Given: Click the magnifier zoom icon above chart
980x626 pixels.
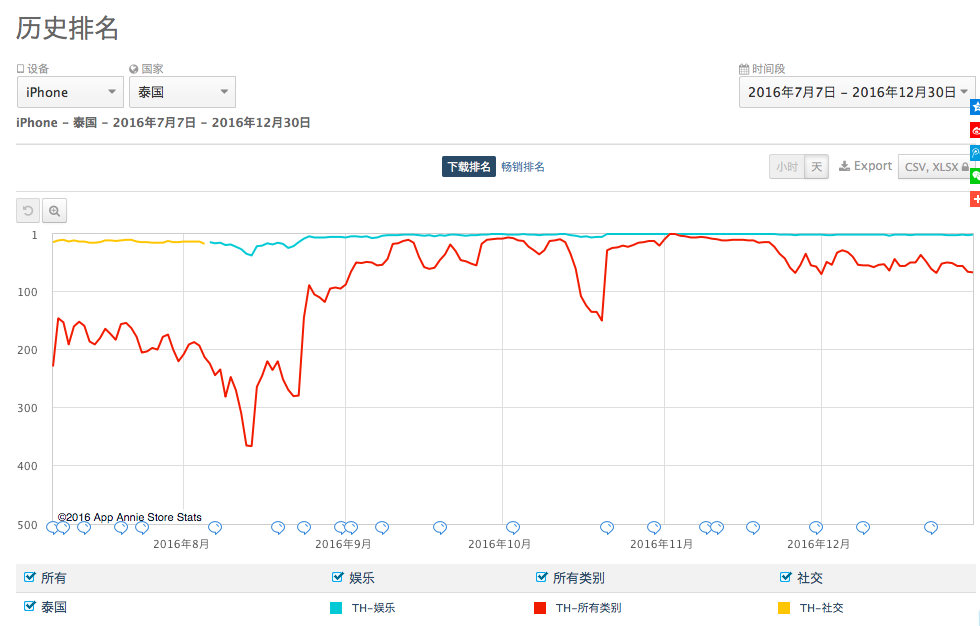Looking at the screenshot, I should [x=54, y=211].
